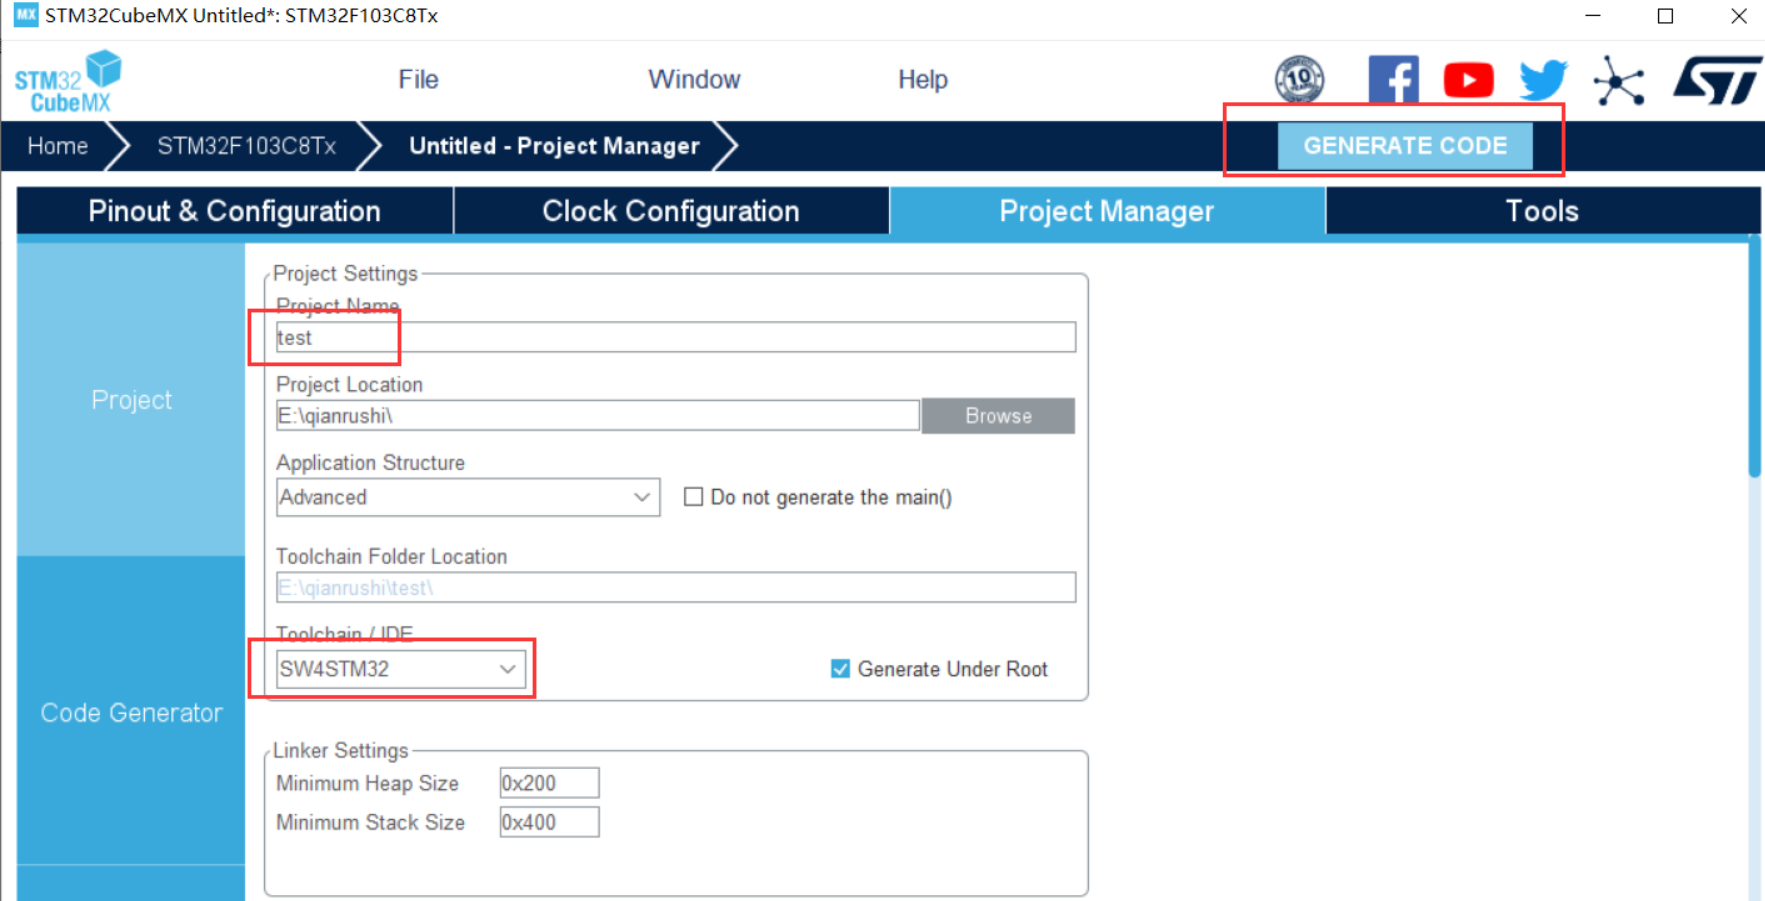
Task: Close the STM32CubeMX window
Action: 1739,16
